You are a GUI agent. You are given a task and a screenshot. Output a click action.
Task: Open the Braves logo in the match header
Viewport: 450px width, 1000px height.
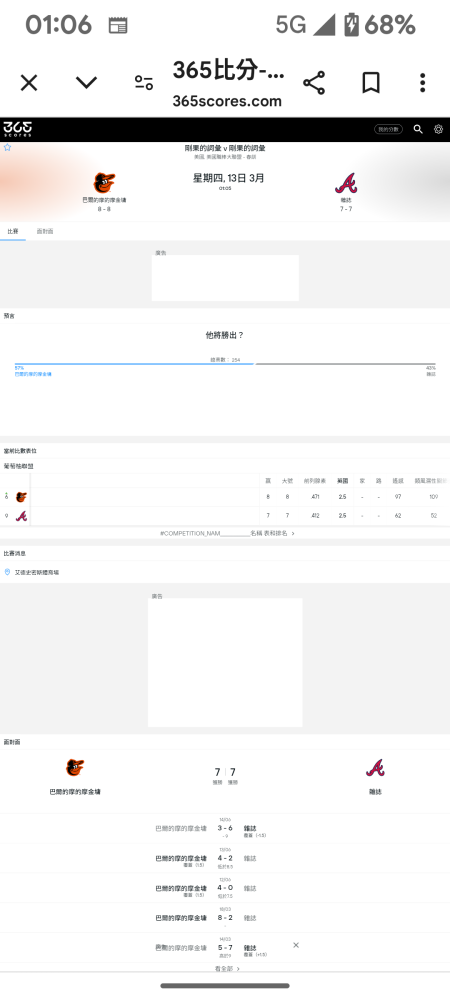point(346,183)
